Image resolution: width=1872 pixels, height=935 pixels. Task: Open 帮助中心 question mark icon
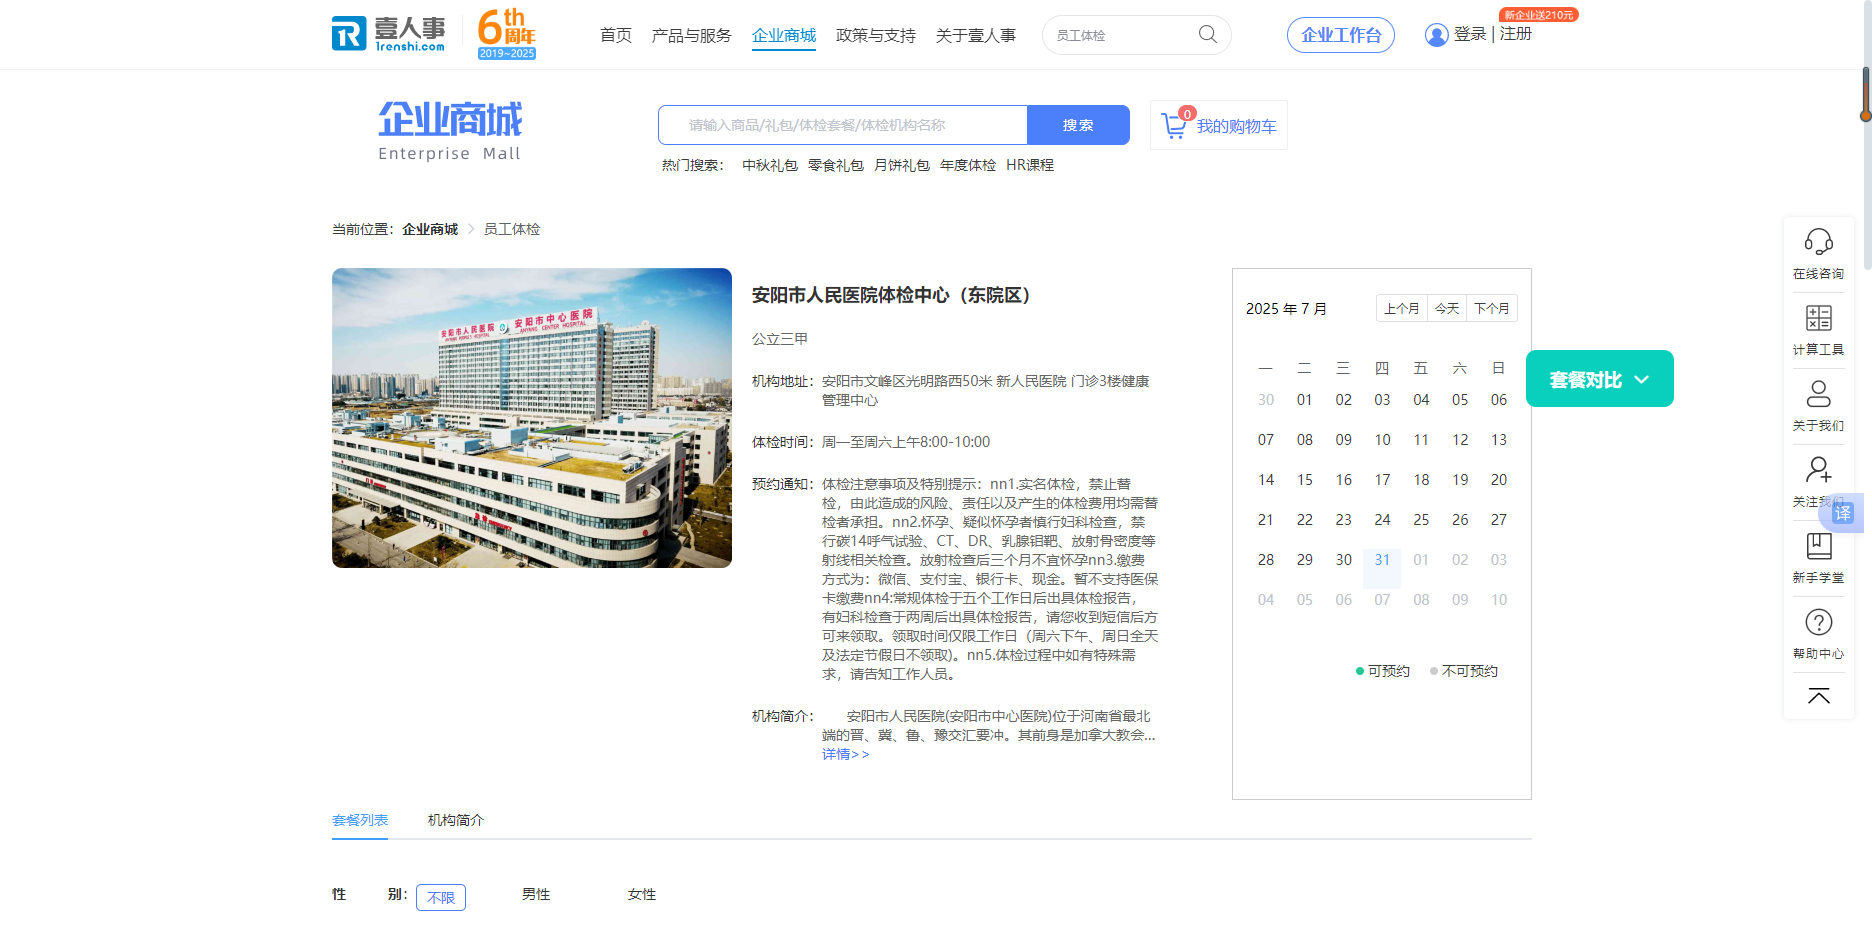(1818, 622)
